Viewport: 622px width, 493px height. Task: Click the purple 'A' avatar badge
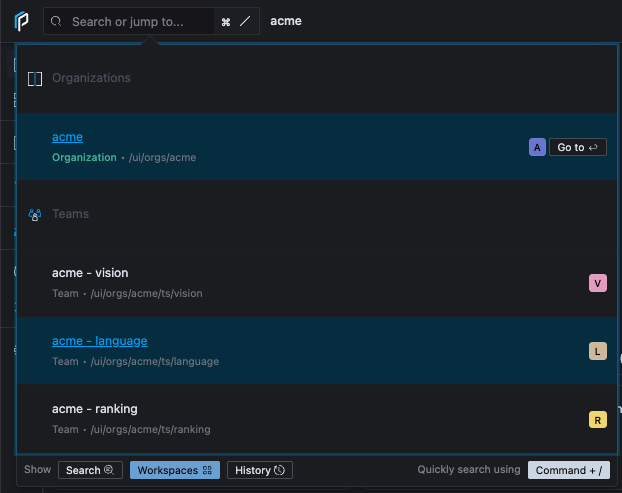537,147
